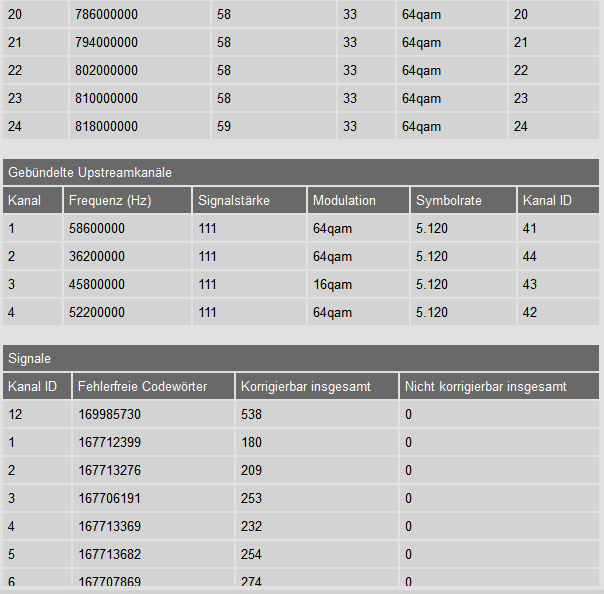This screenshot has height=594, width=604.
Task: Select the Nicht korrigierbar insgesamt header
Action: 486,386
